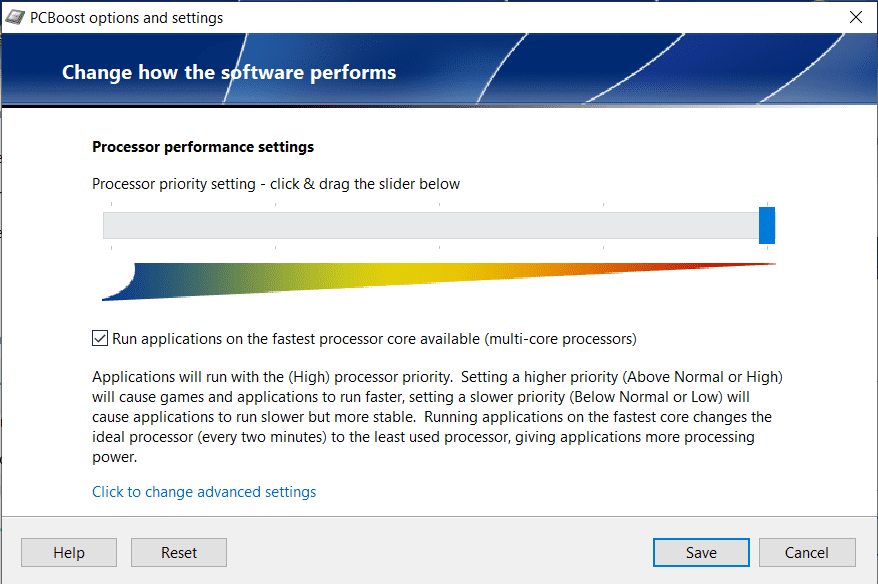Set priority slider to the fourth tick

[603, 225]
